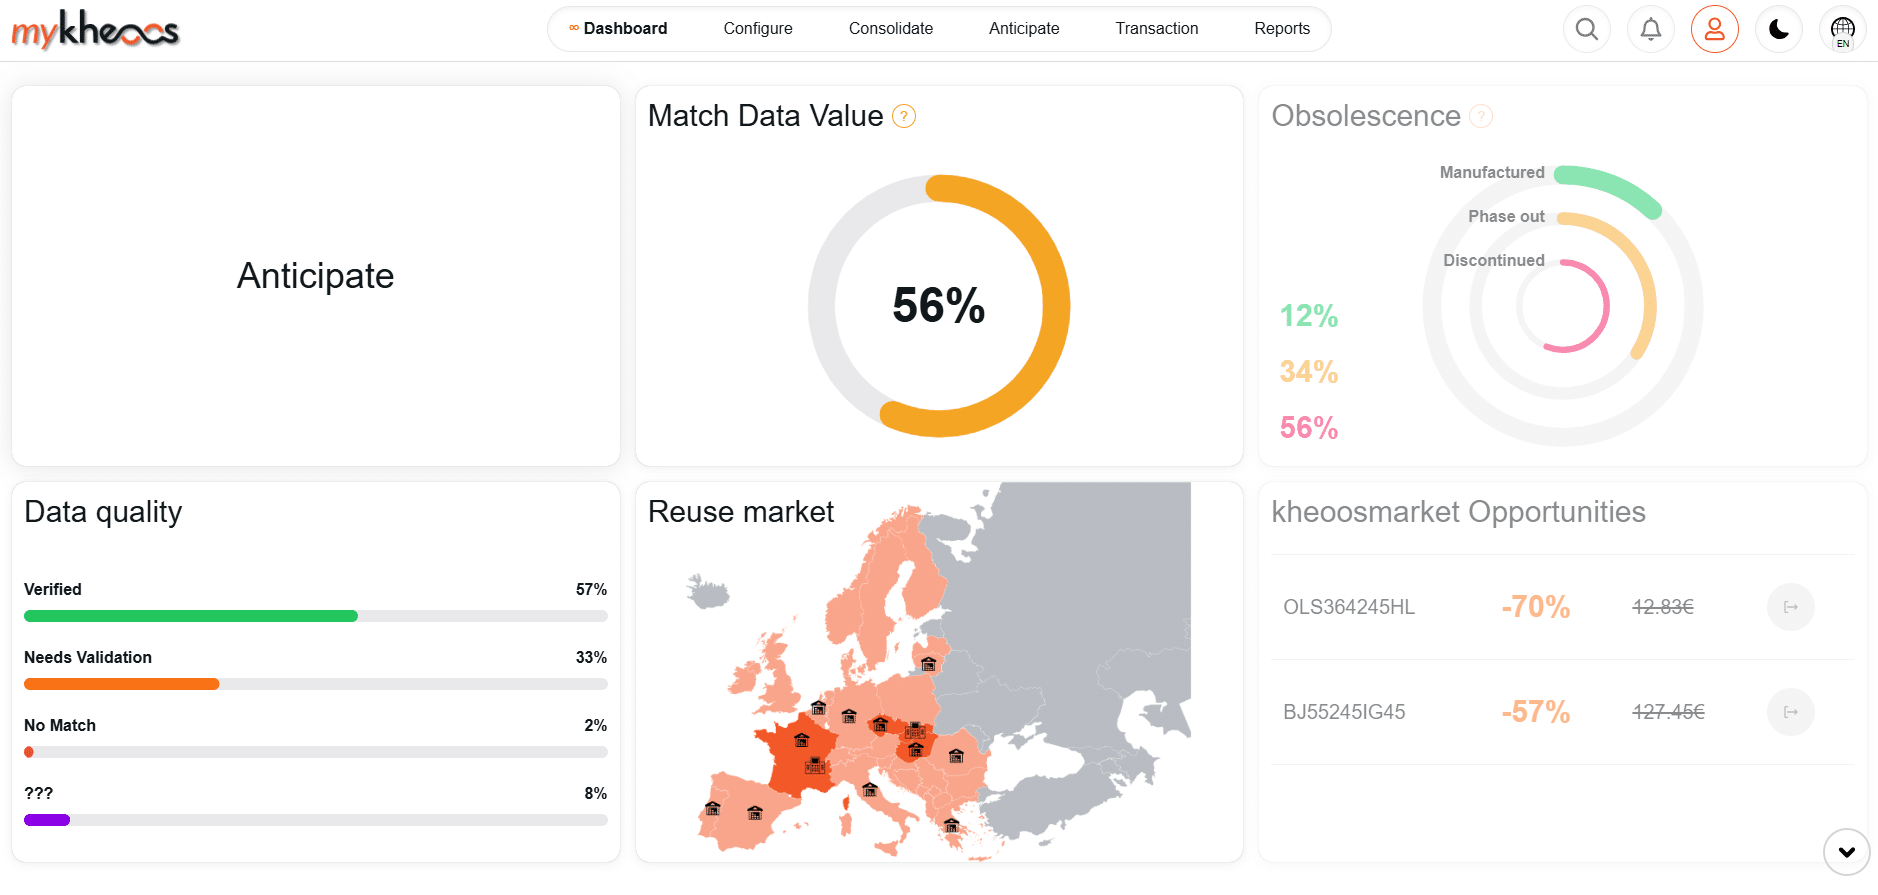Click the Anticipate card
This screenshot has height=895, width=1878.
(315, 276)
